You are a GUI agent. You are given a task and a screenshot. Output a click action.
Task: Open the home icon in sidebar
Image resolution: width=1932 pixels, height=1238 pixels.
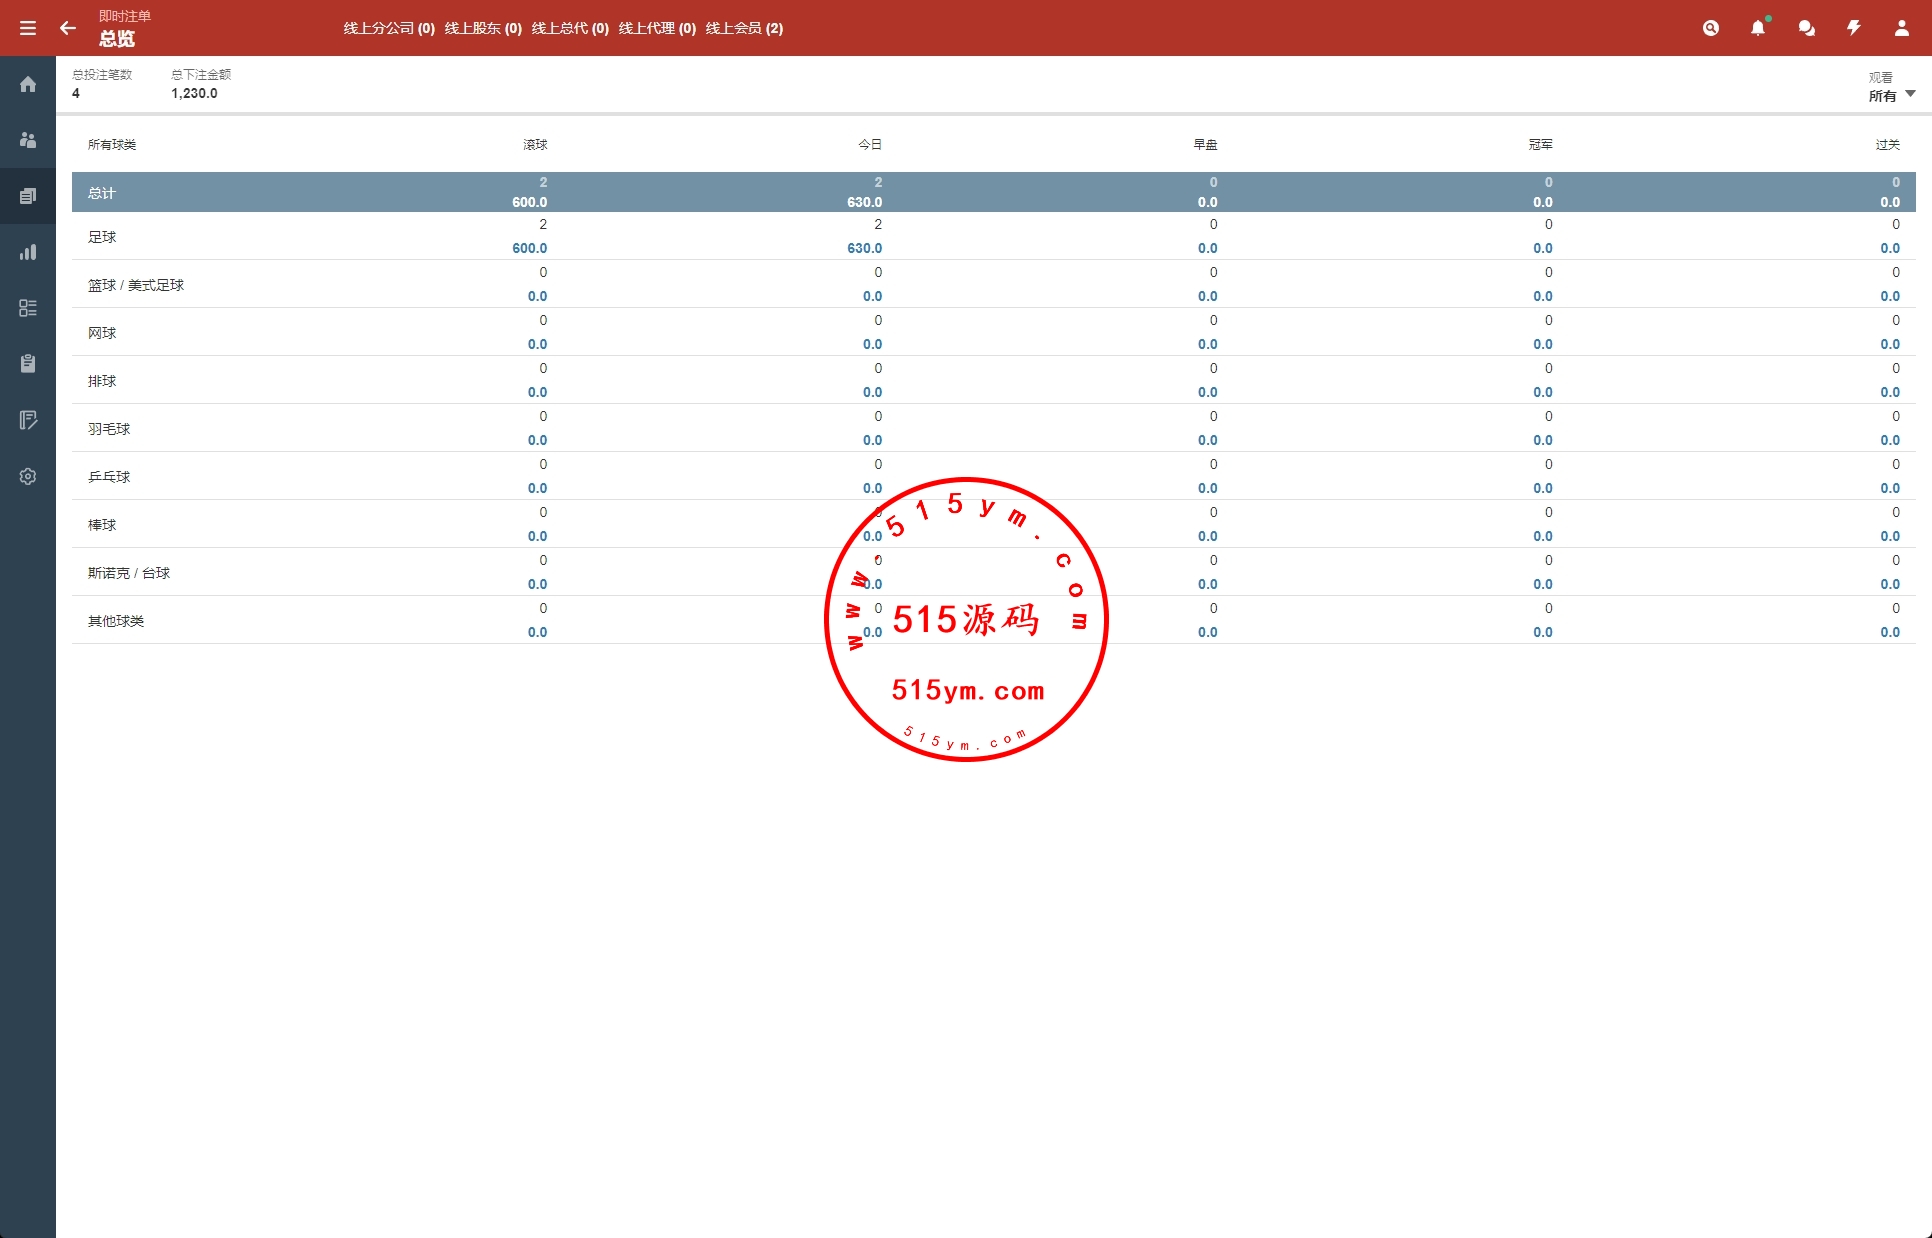click(28, 84)
